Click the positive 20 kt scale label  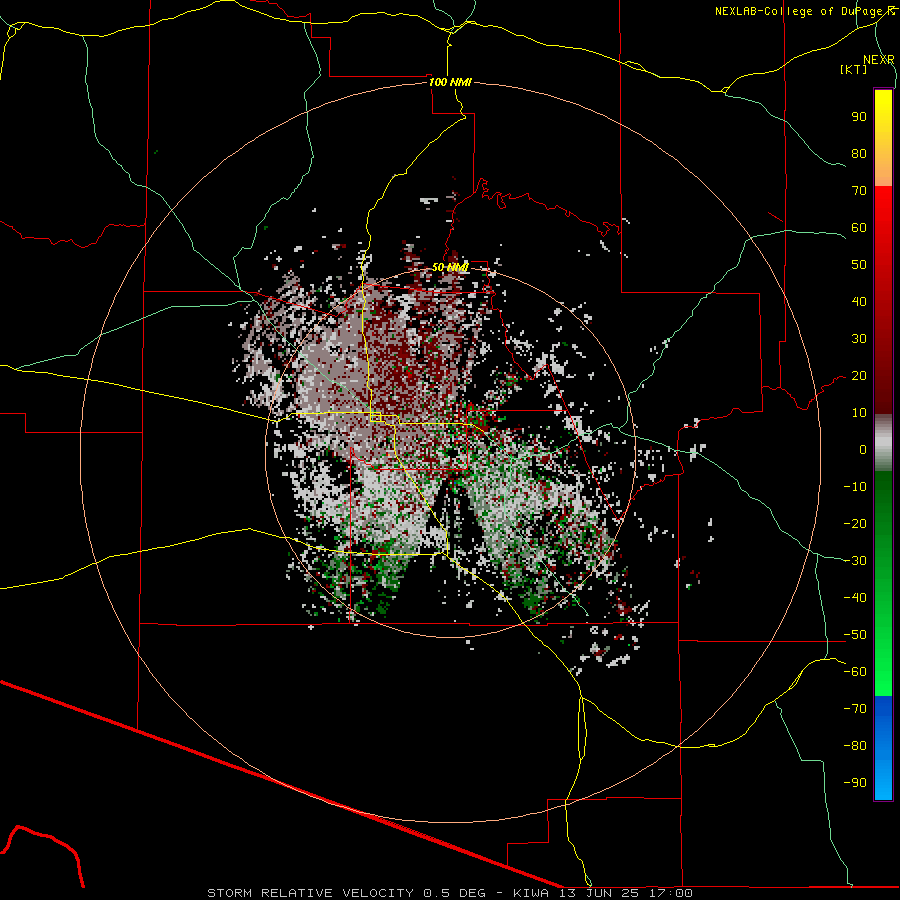pyautogui.click(x=859, y=375)
